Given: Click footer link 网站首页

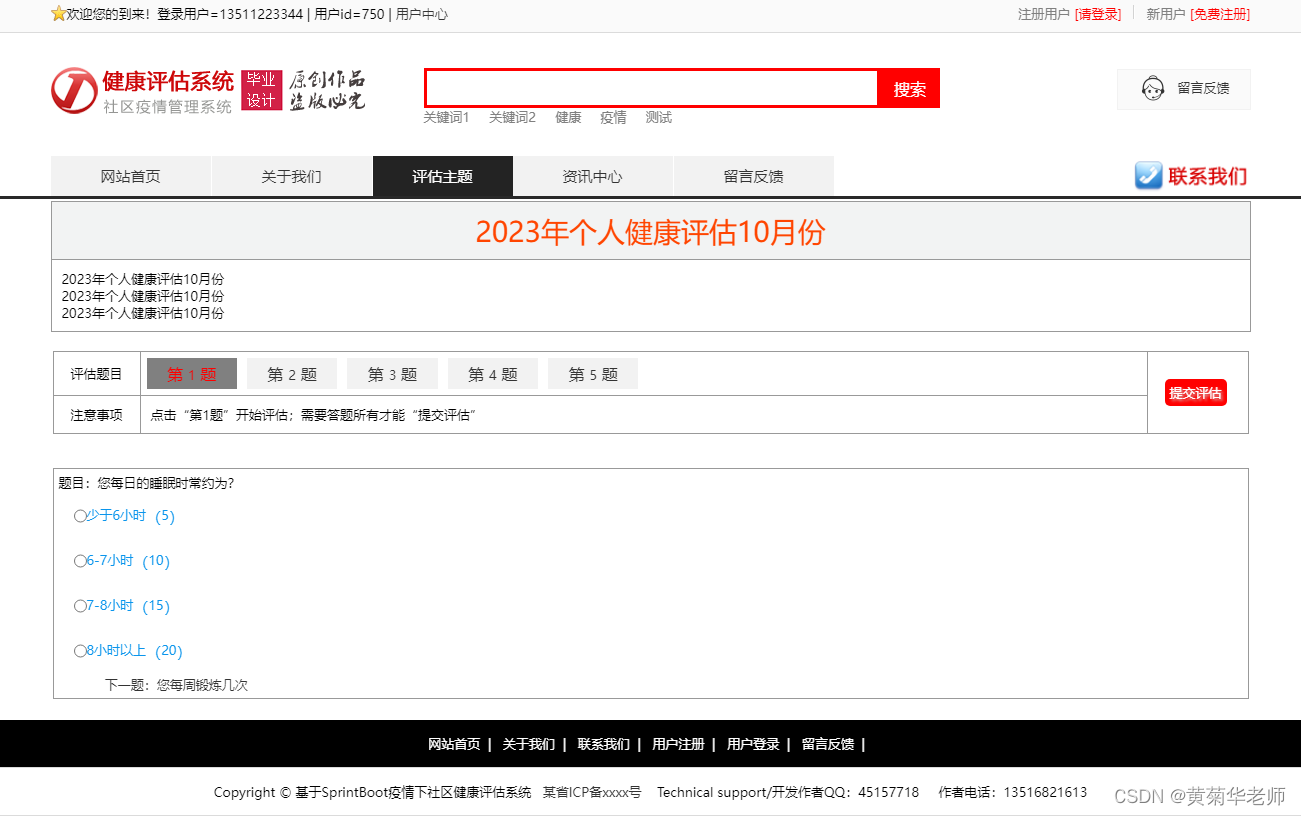Looking at the screenshot, I should (x=454, y=744).
